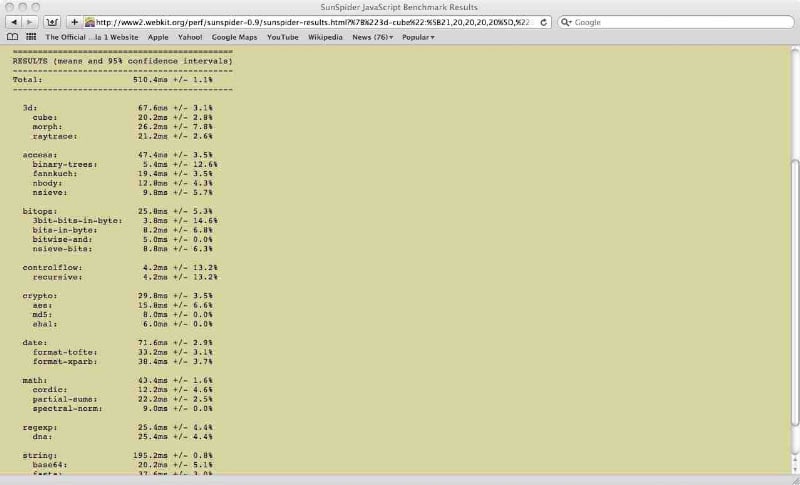Go back with the Back arrow button
This screenshot has width=800, height=485.
click(14, 22)
